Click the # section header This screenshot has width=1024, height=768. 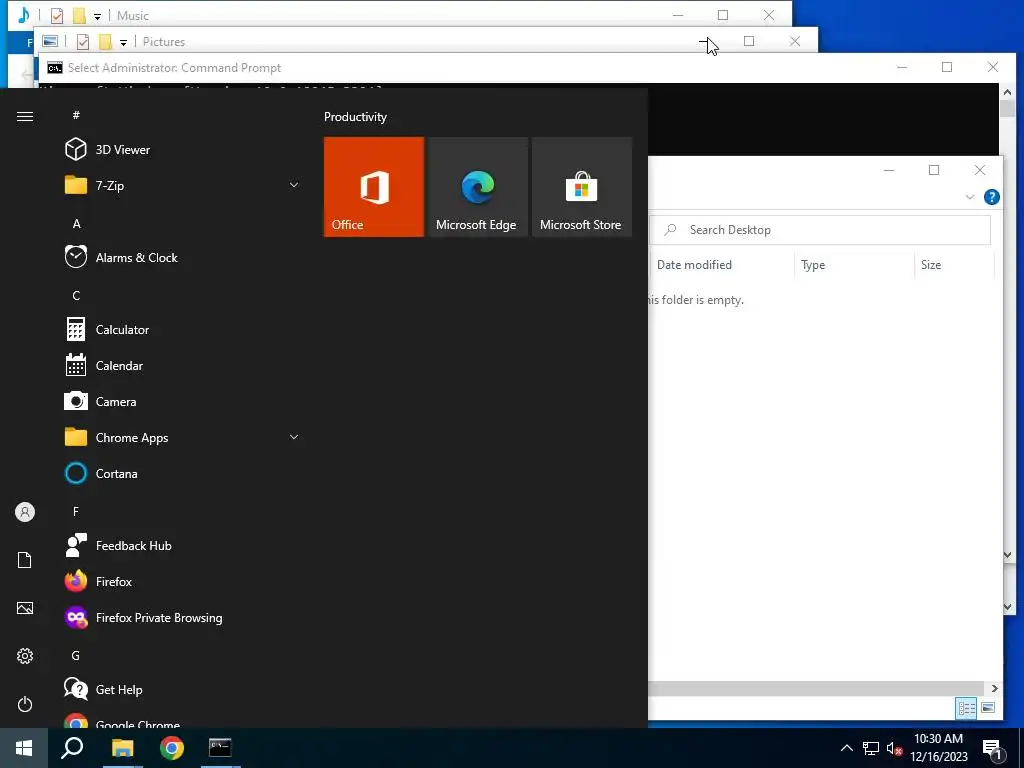(76, 115)
